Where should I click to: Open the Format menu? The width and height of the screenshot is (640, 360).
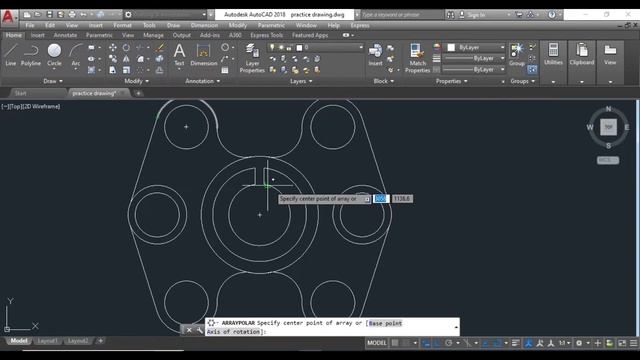point(122,25)
